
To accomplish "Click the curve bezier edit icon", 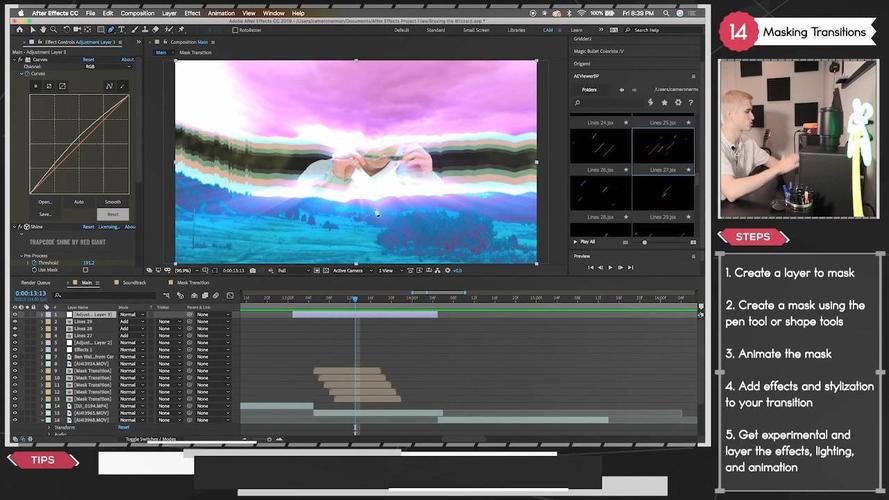I will click(109, 86).
